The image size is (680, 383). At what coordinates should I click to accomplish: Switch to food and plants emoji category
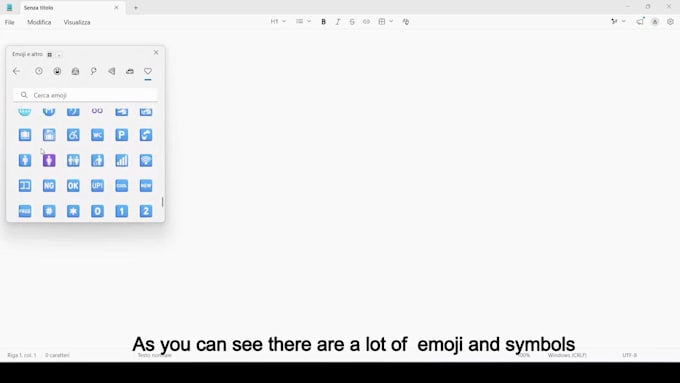point(112,71)
